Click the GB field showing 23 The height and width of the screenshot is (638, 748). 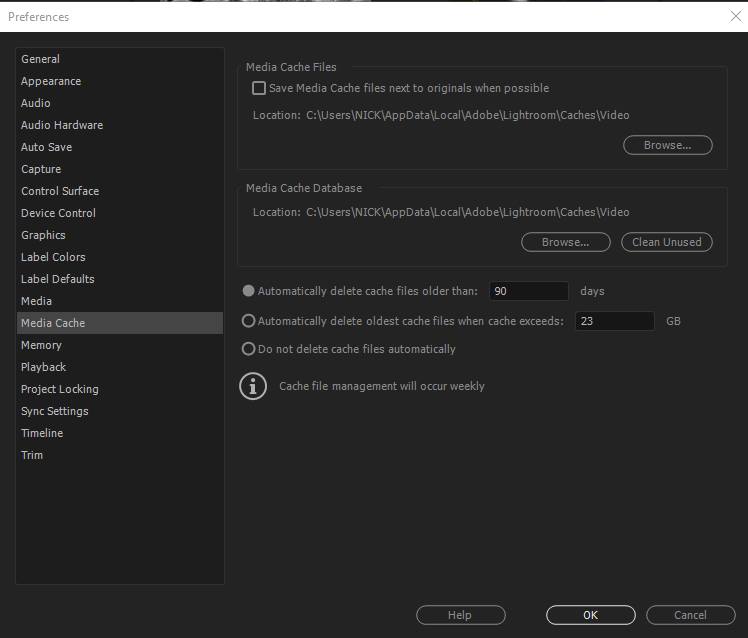pos(614,321)
